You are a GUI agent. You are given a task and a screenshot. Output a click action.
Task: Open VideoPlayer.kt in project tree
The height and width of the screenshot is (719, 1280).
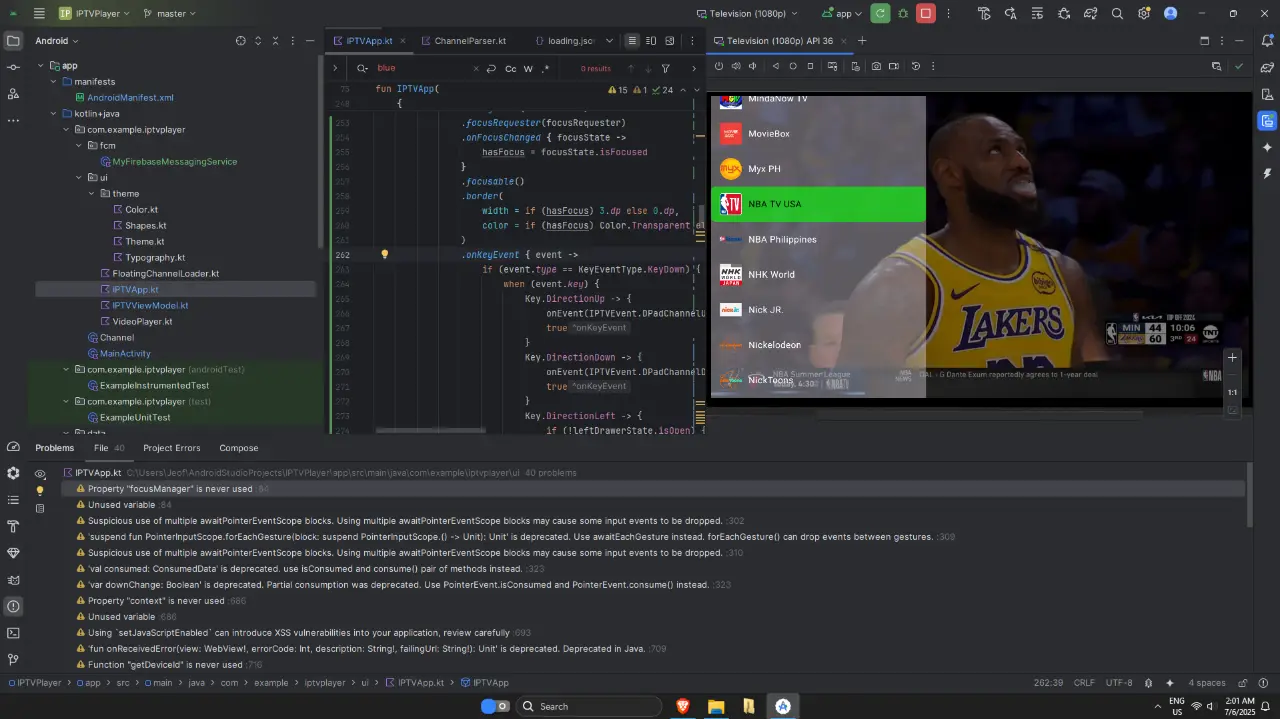coord(142,322)
